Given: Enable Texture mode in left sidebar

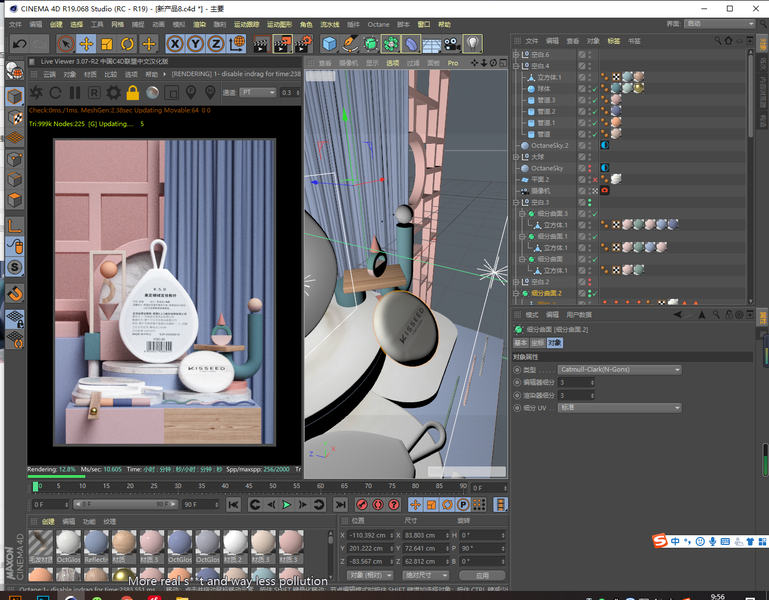Looking at the screenshot, I should 15,117.
